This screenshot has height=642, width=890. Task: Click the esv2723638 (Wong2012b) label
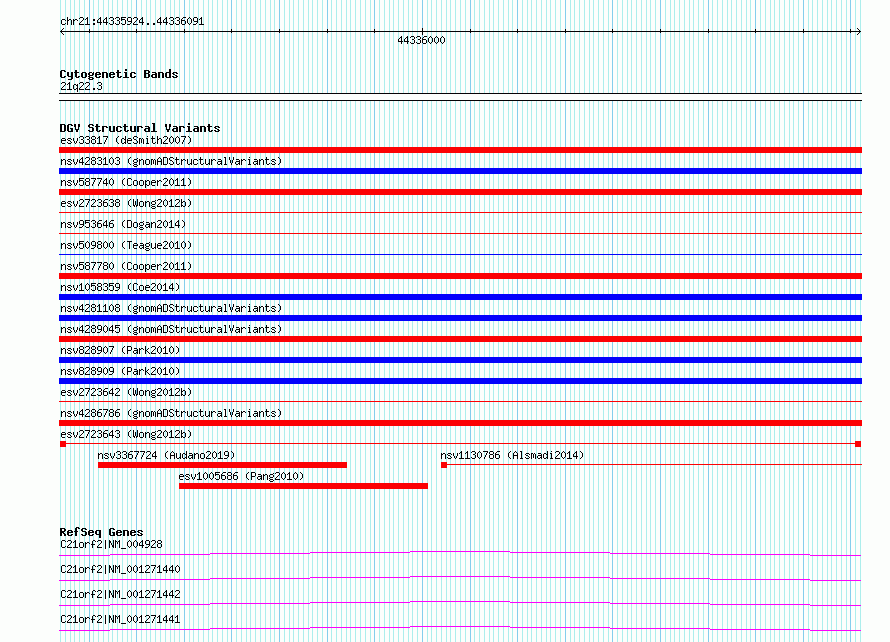pyautogui.click(x=126, y=203)
